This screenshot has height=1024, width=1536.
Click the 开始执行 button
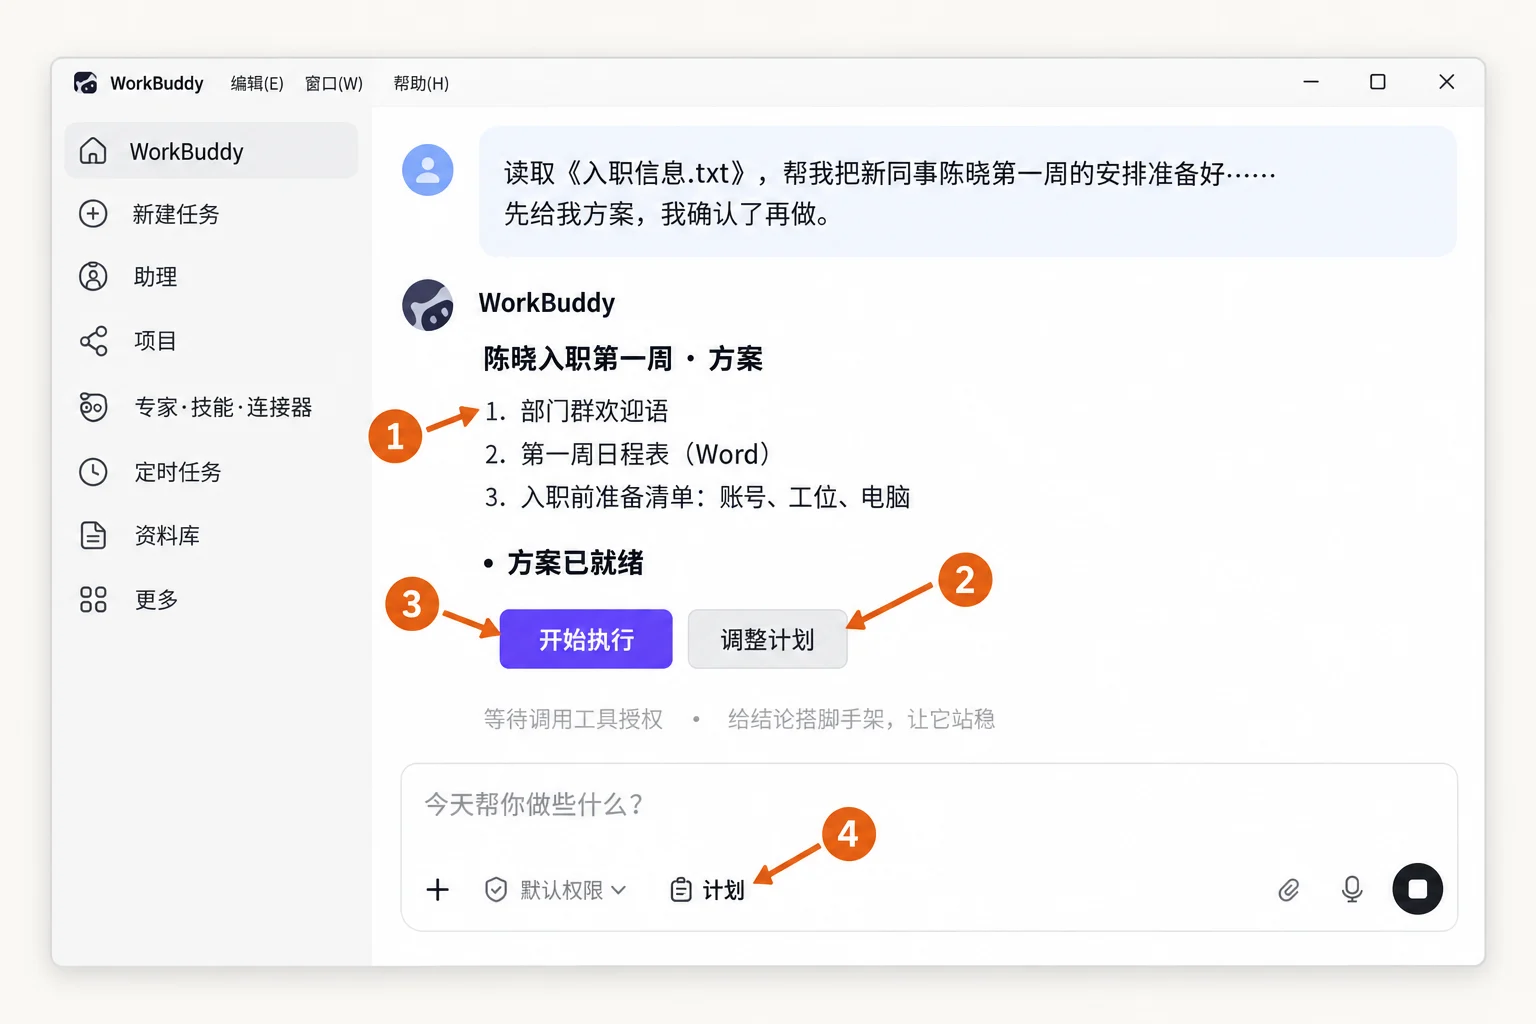586,639
